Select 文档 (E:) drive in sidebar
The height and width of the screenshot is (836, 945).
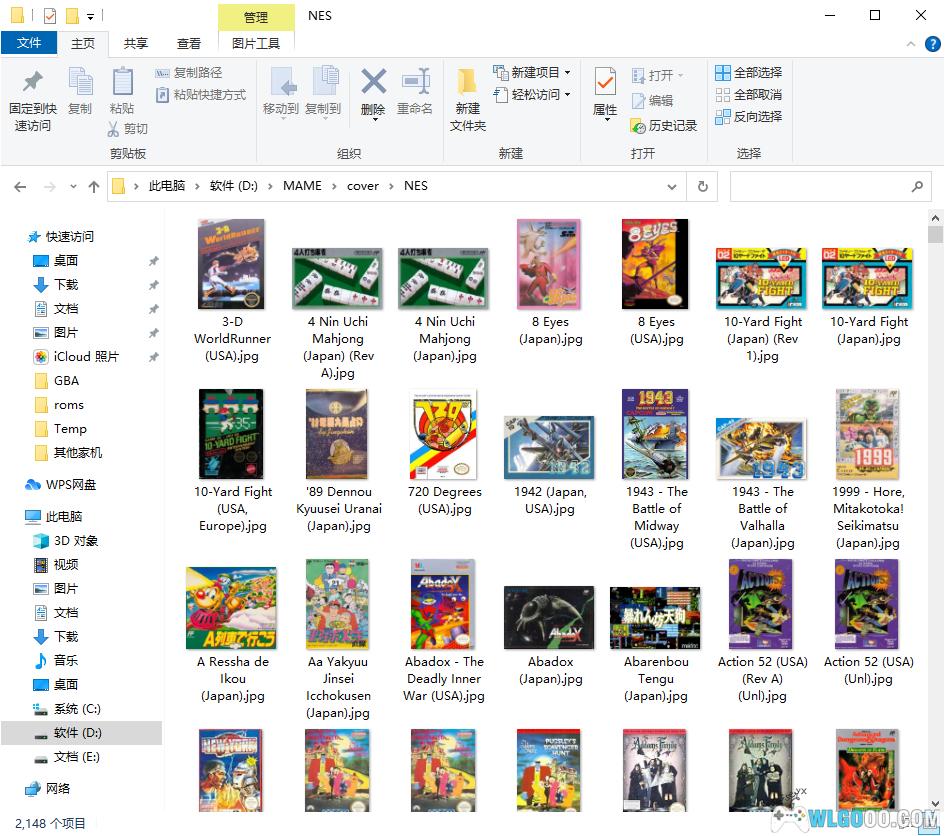tap(77, 757)
